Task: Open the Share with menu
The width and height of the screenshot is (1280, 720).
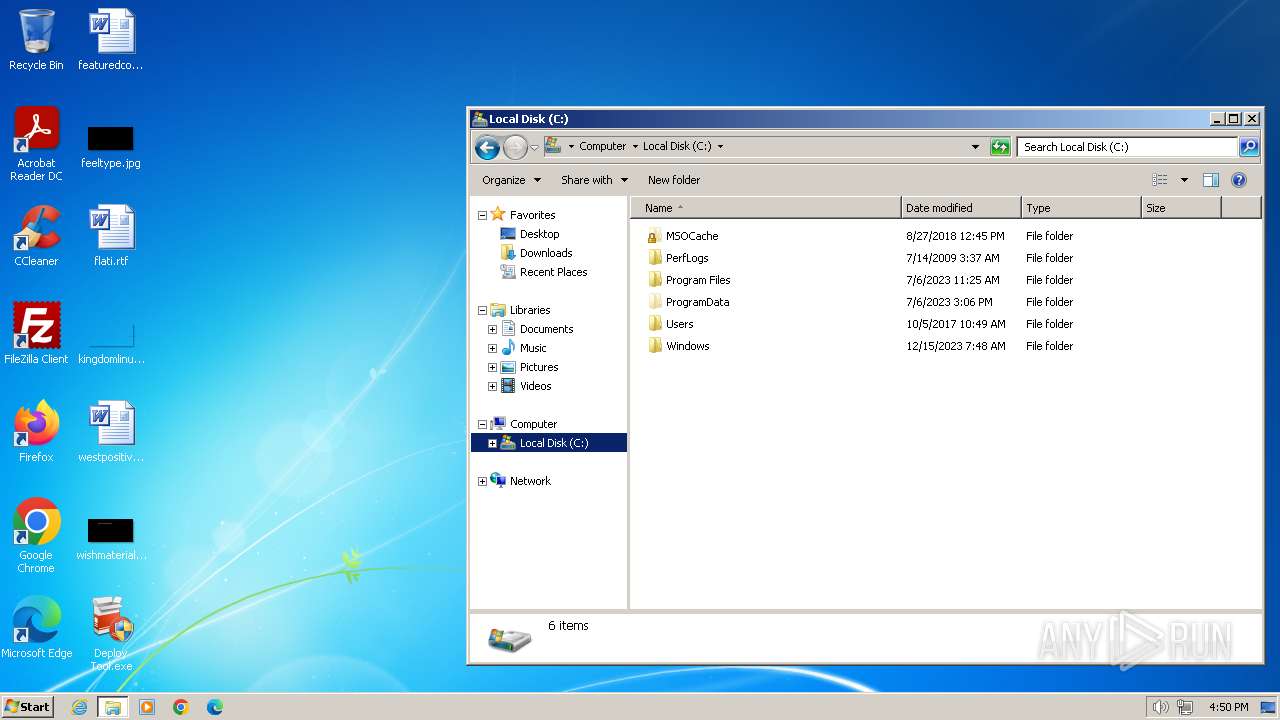Action: 594,180
